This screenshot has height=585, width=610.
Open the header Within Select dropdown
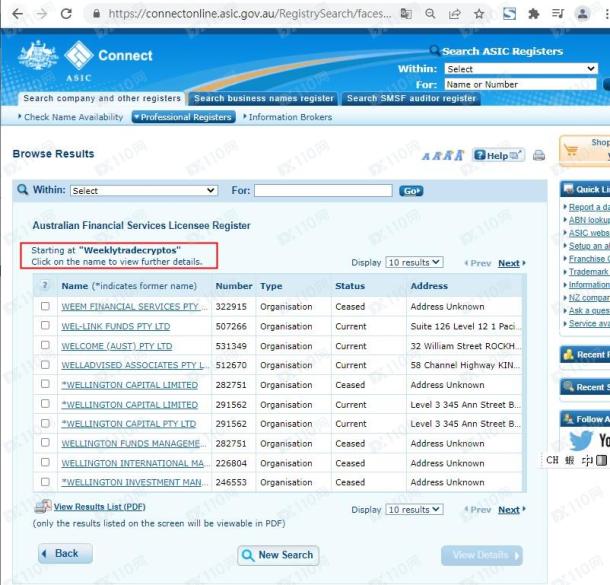pos(521,69)
